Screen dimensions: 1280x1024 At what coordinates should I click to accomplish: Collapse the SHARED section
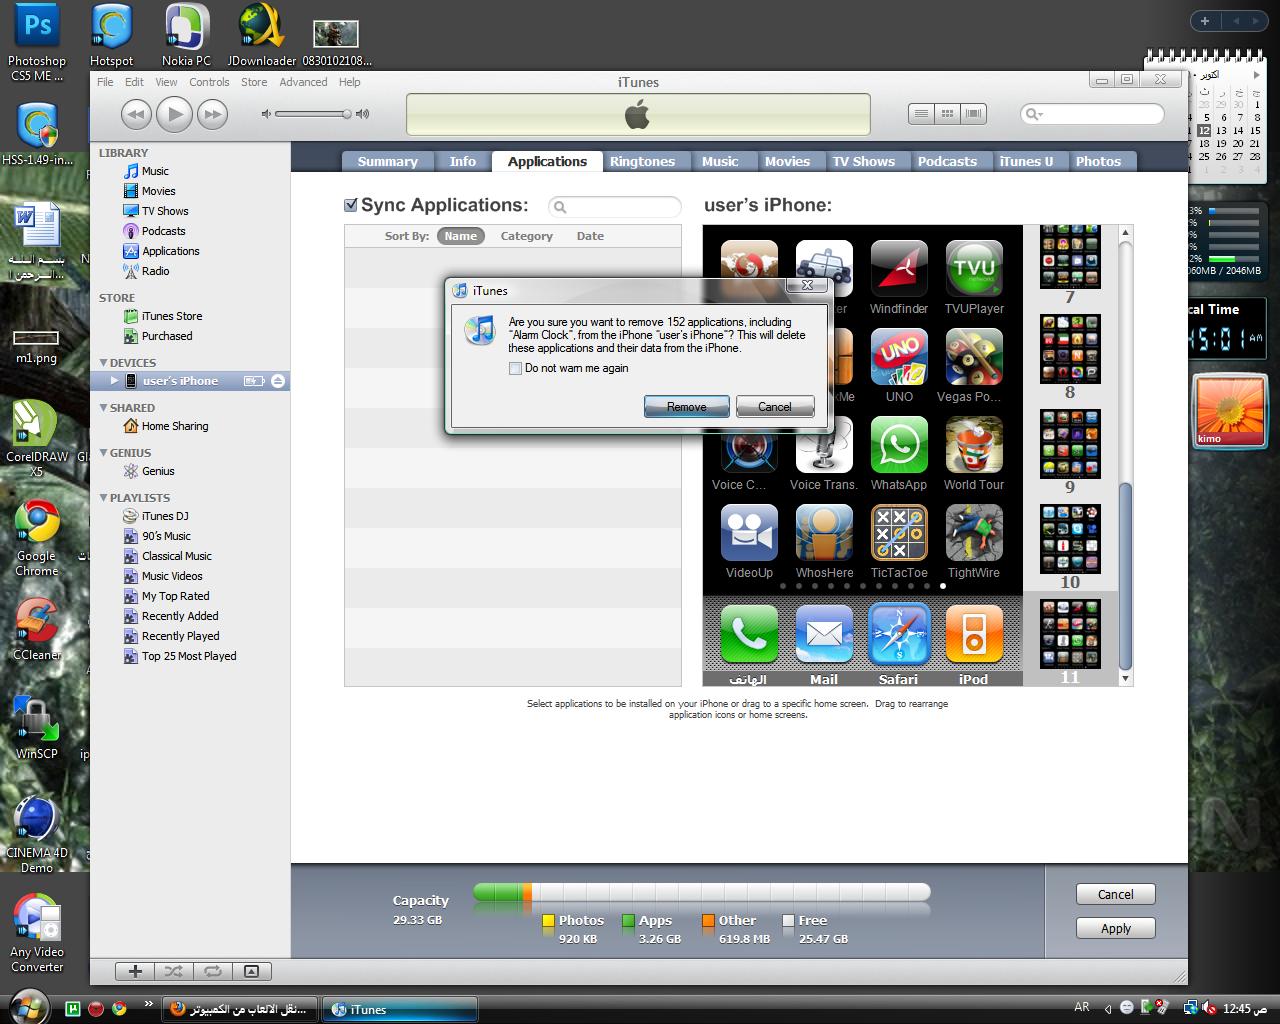tap(103, 408)
